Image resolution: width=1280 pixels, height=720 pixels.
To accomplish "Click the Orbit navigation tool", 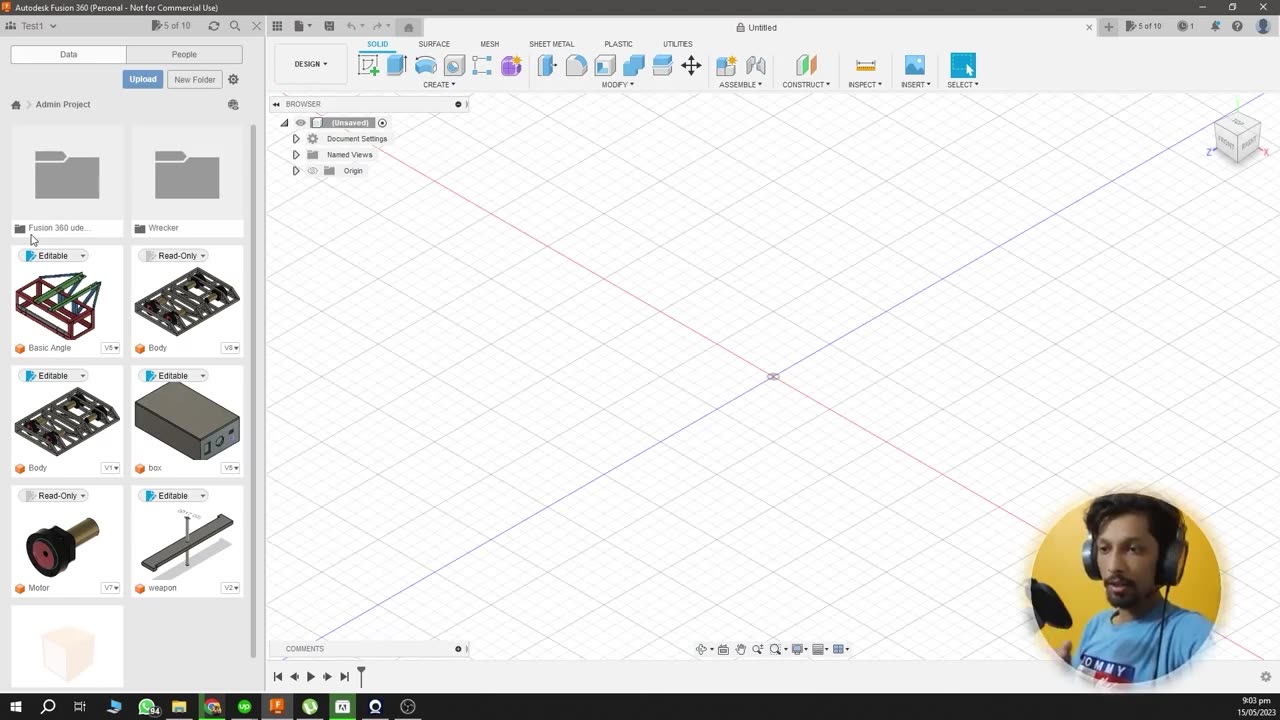I will tap(702, 649).
